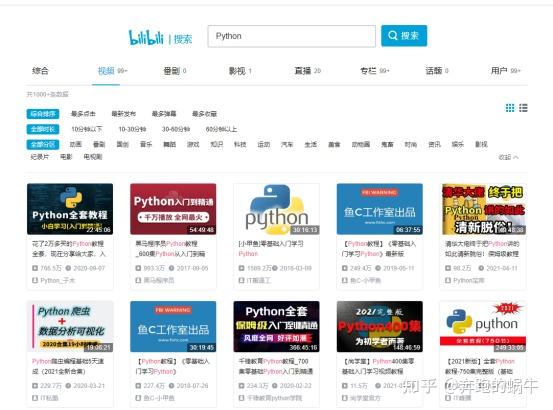Click play-count icon beside 993.3万
Screen dimensions: 553x410
[x=138, y=268]
